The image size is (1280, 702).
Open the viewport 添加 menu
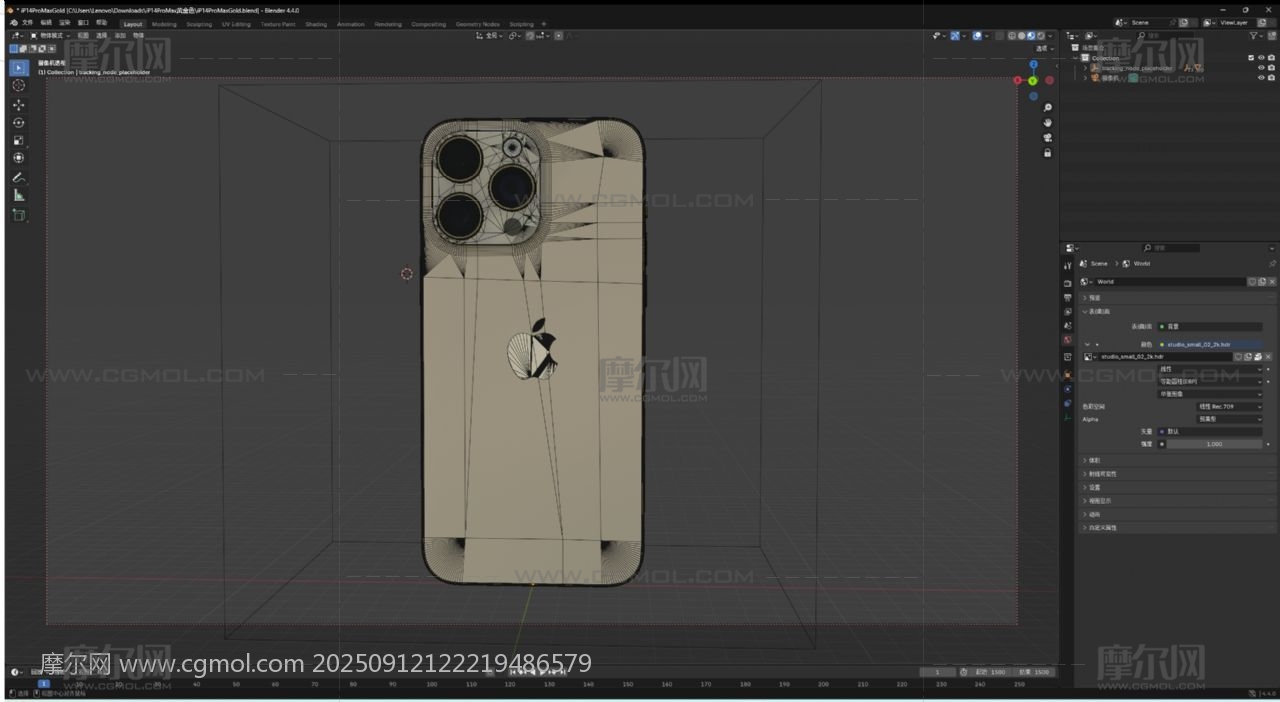tap(120, 36)
